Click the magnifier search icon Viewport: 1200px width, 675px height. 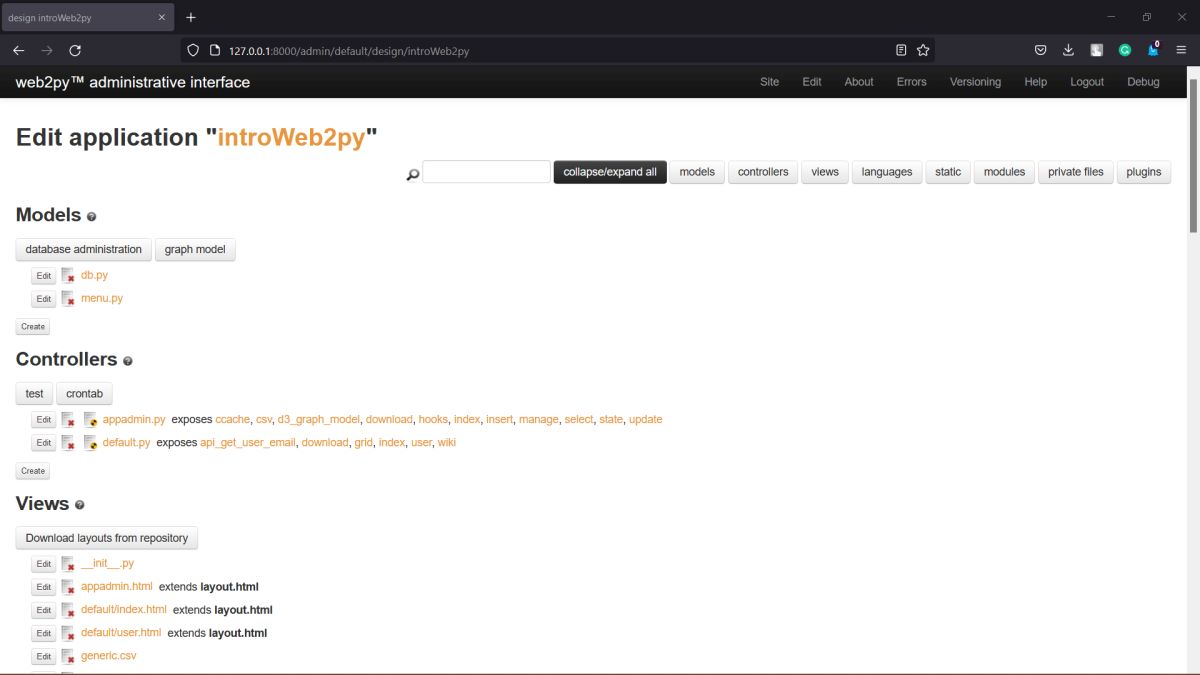tap(412, 175)
